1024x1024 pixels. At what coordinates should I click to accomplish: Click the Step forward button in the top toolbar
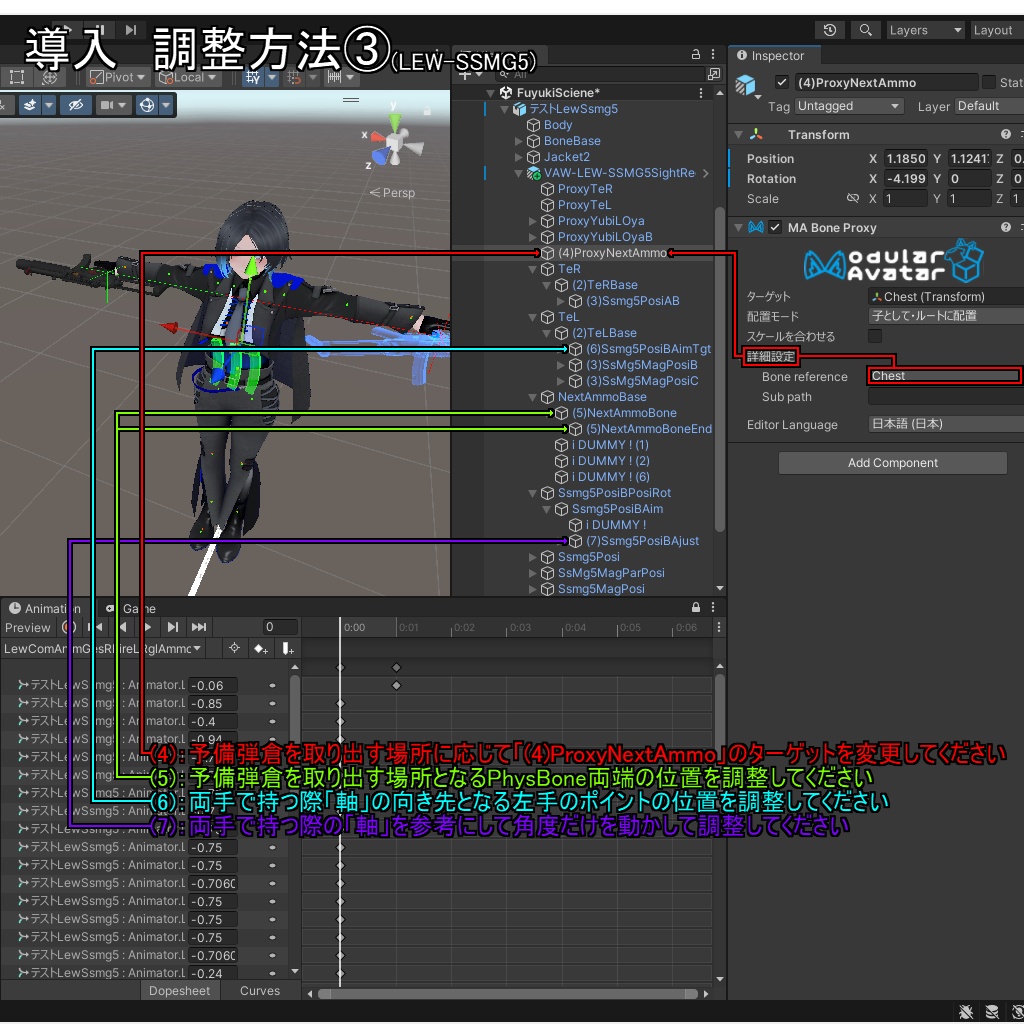click(x=131, y=29)
